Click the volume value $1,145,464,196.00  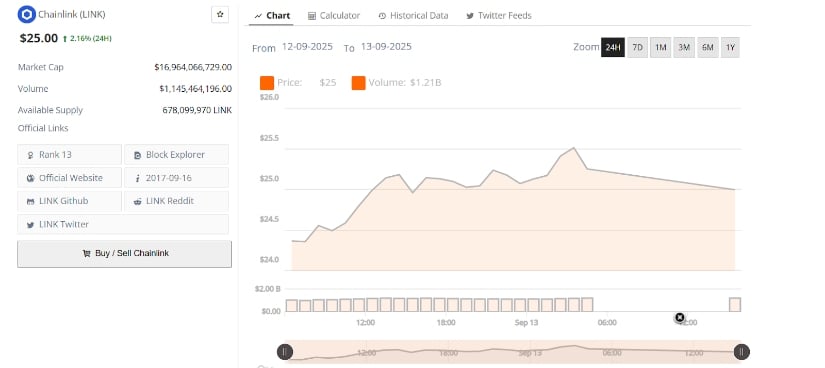(x=196, y=89)
